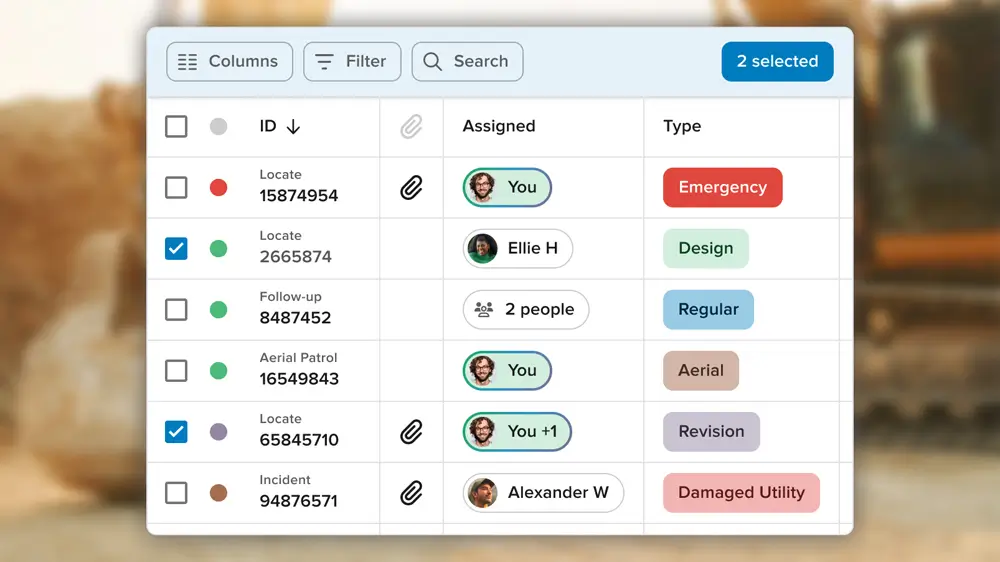
Task: Click the green status dot for 8487452
Action: click(x=219, y=309)
